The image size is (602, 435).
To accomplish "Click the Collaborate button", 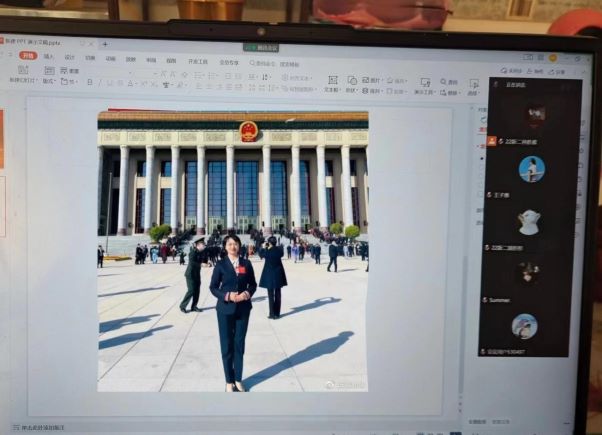I will (535, 71).
